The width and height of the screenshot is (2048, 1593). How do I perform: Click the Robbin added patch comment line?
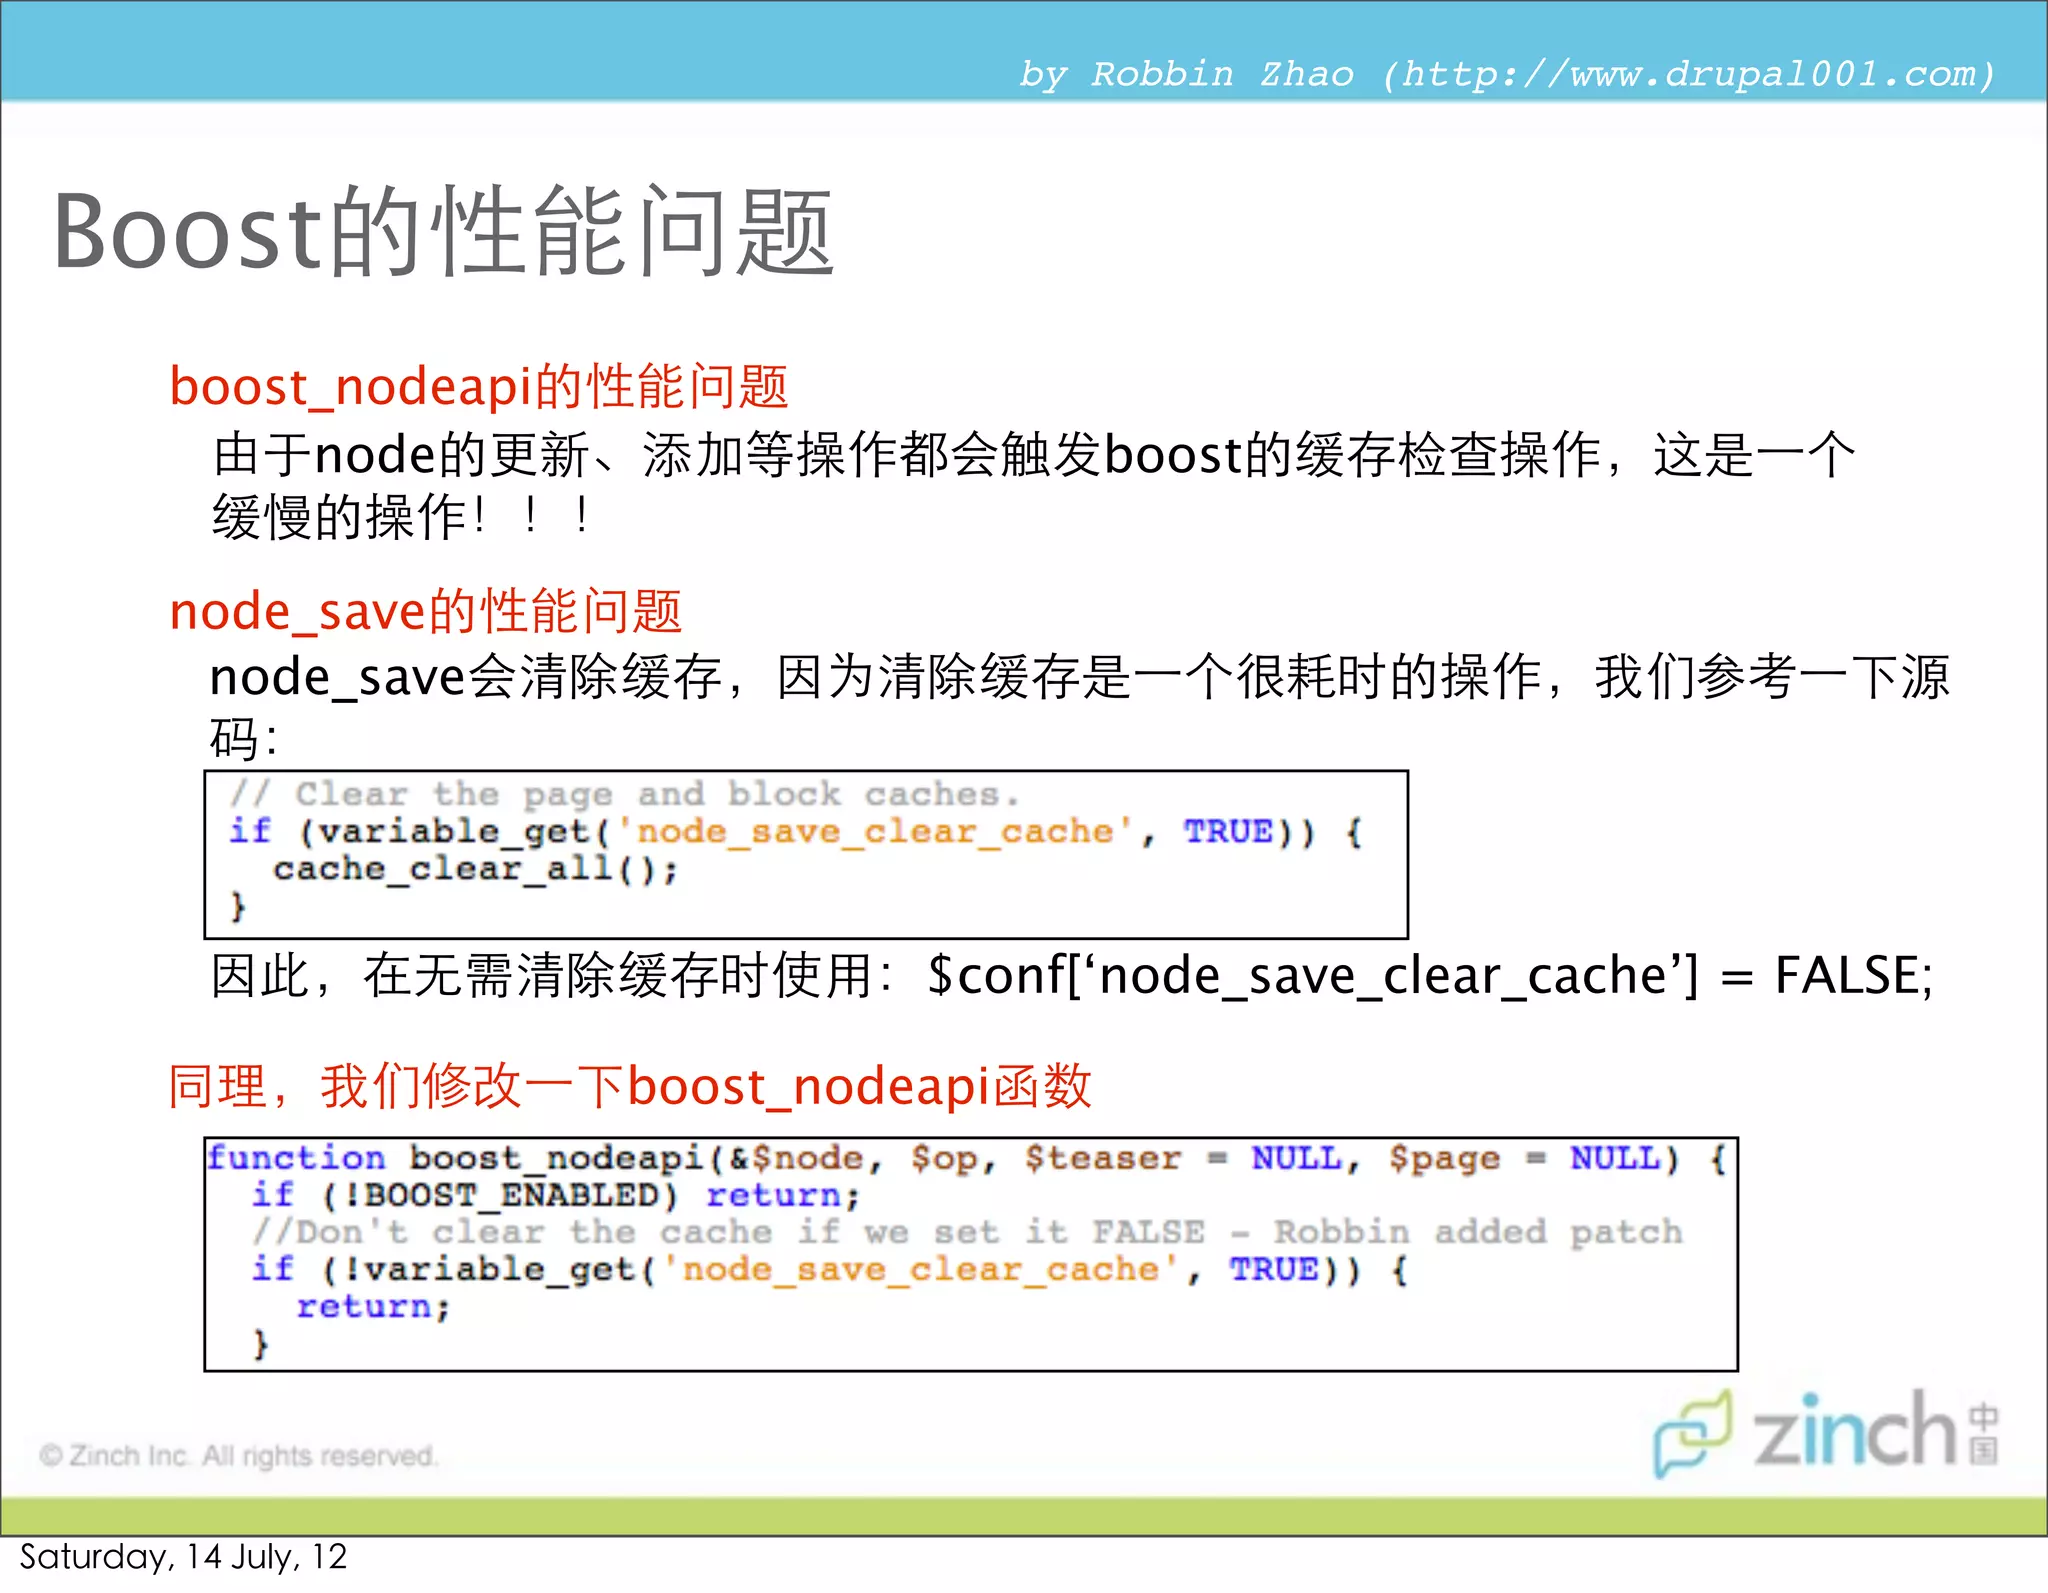click(x=968, y=1232)
